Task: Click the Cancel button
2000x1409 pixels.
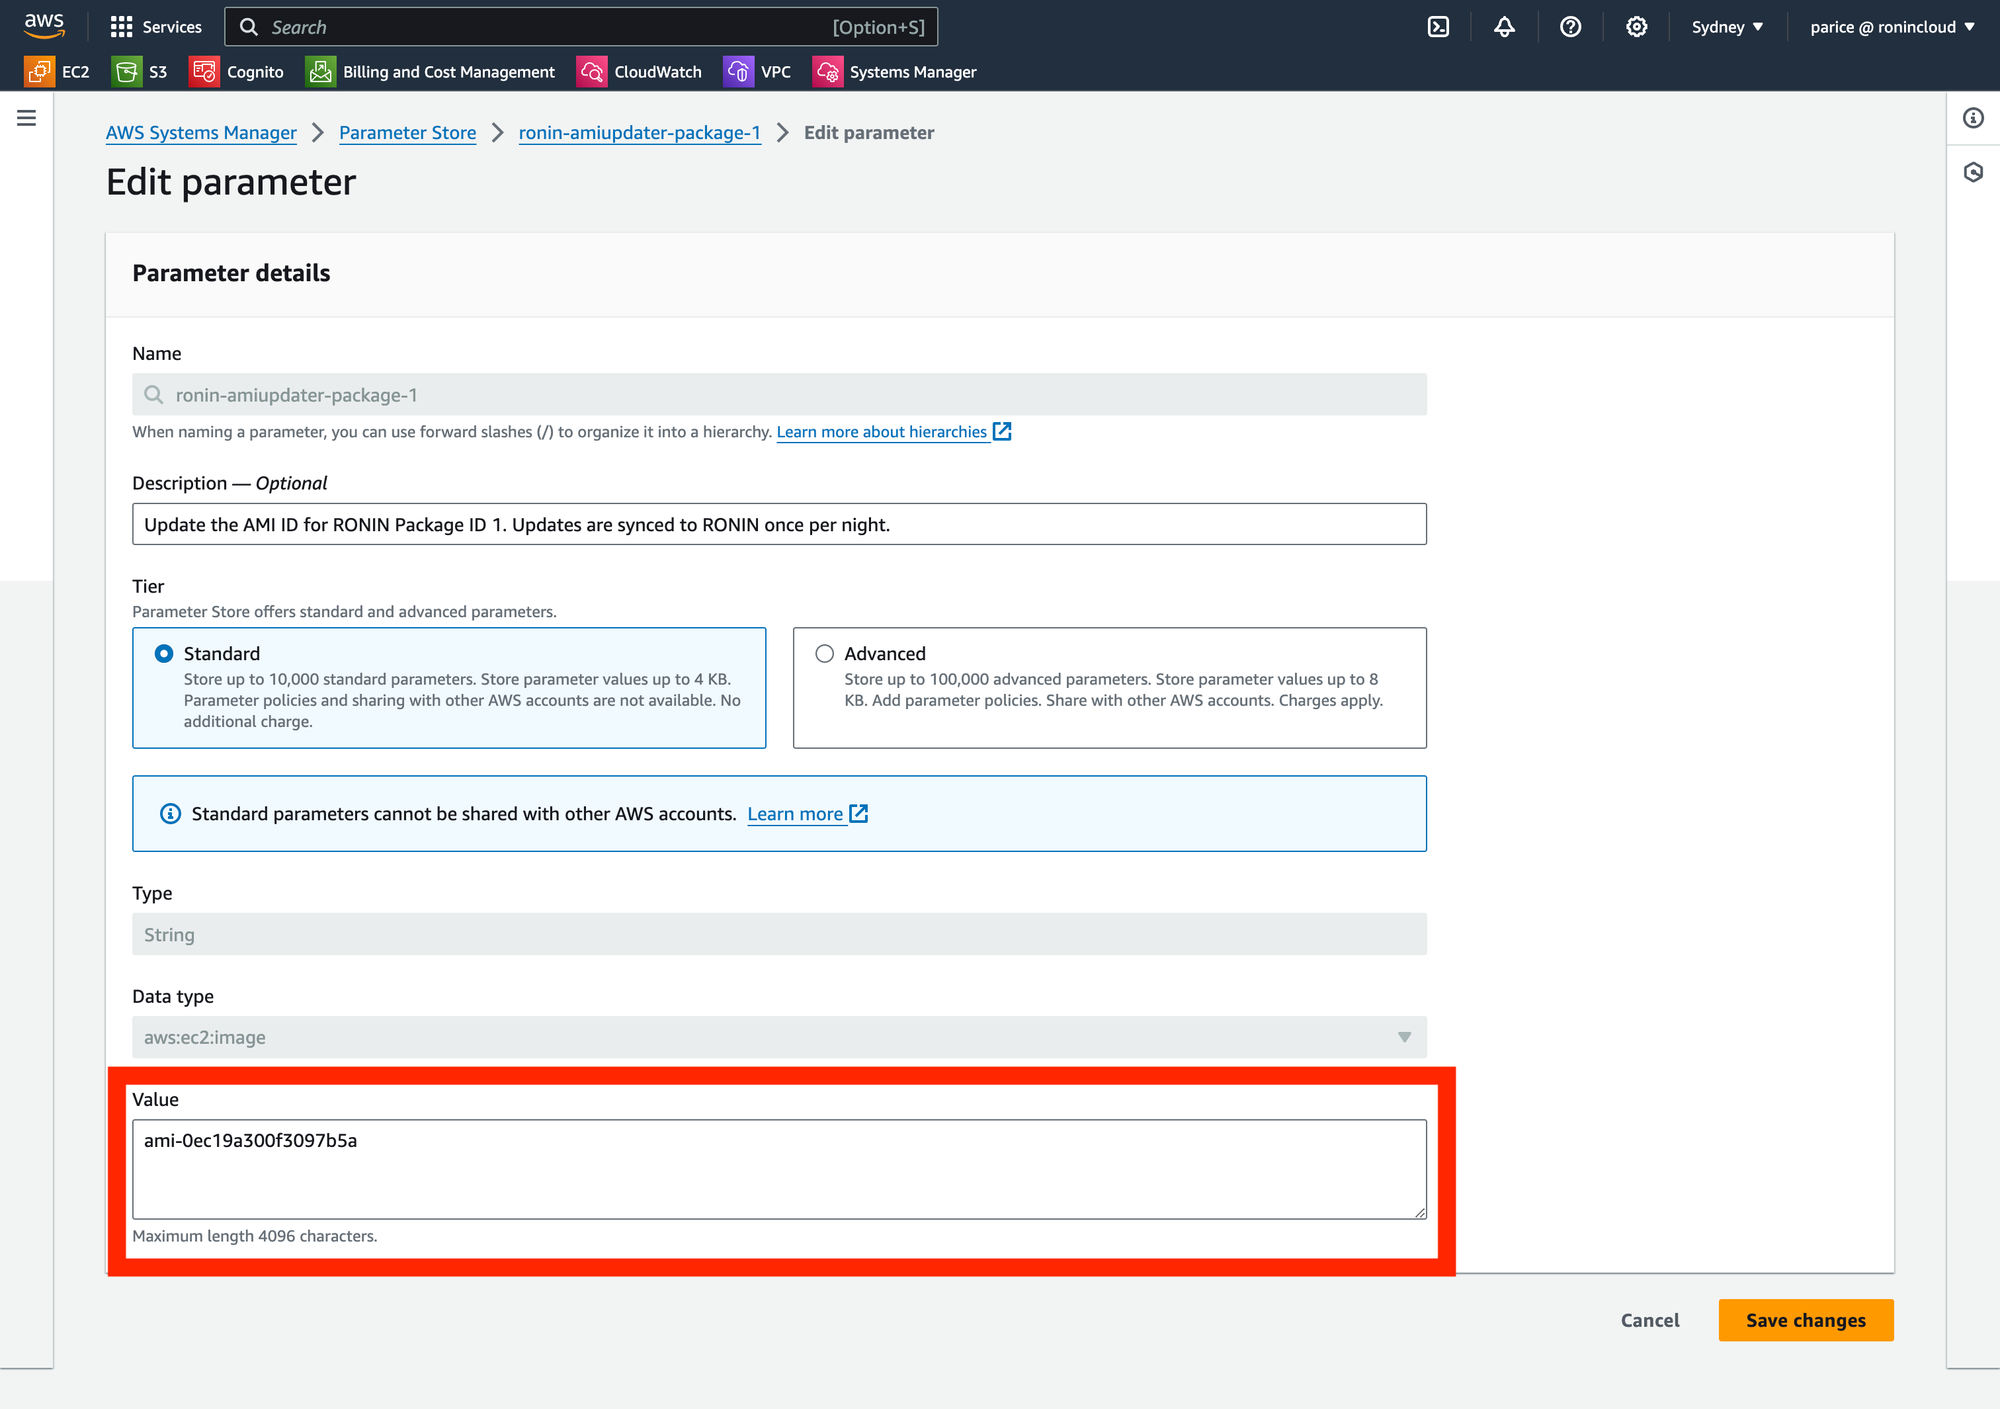Action: 1650,1320
